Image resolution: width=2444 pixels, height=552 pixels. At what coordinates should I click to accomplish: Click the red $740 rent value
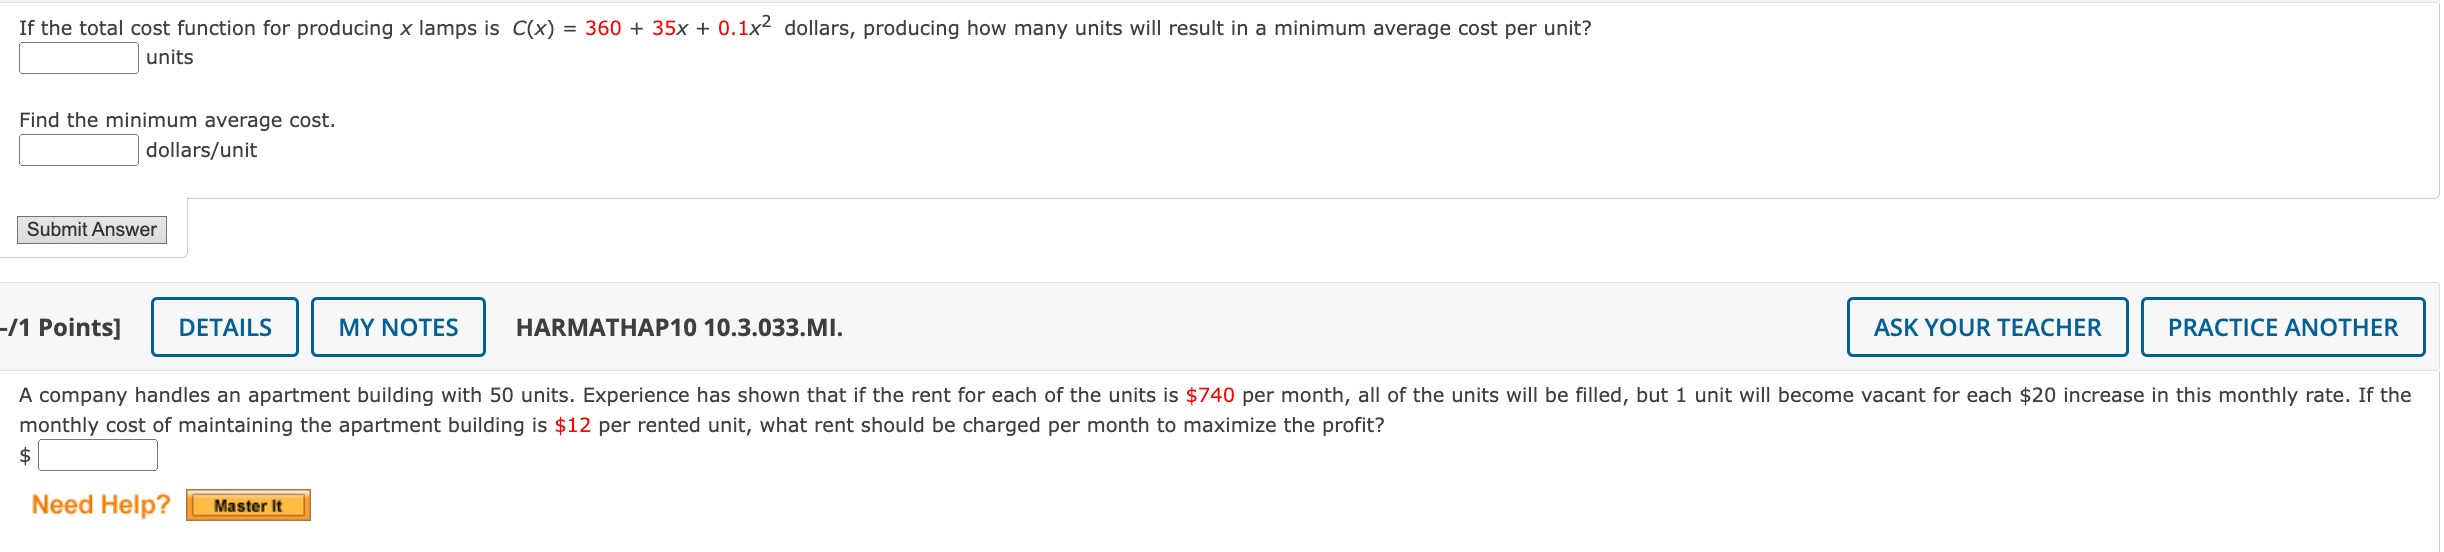(1210, 396)
